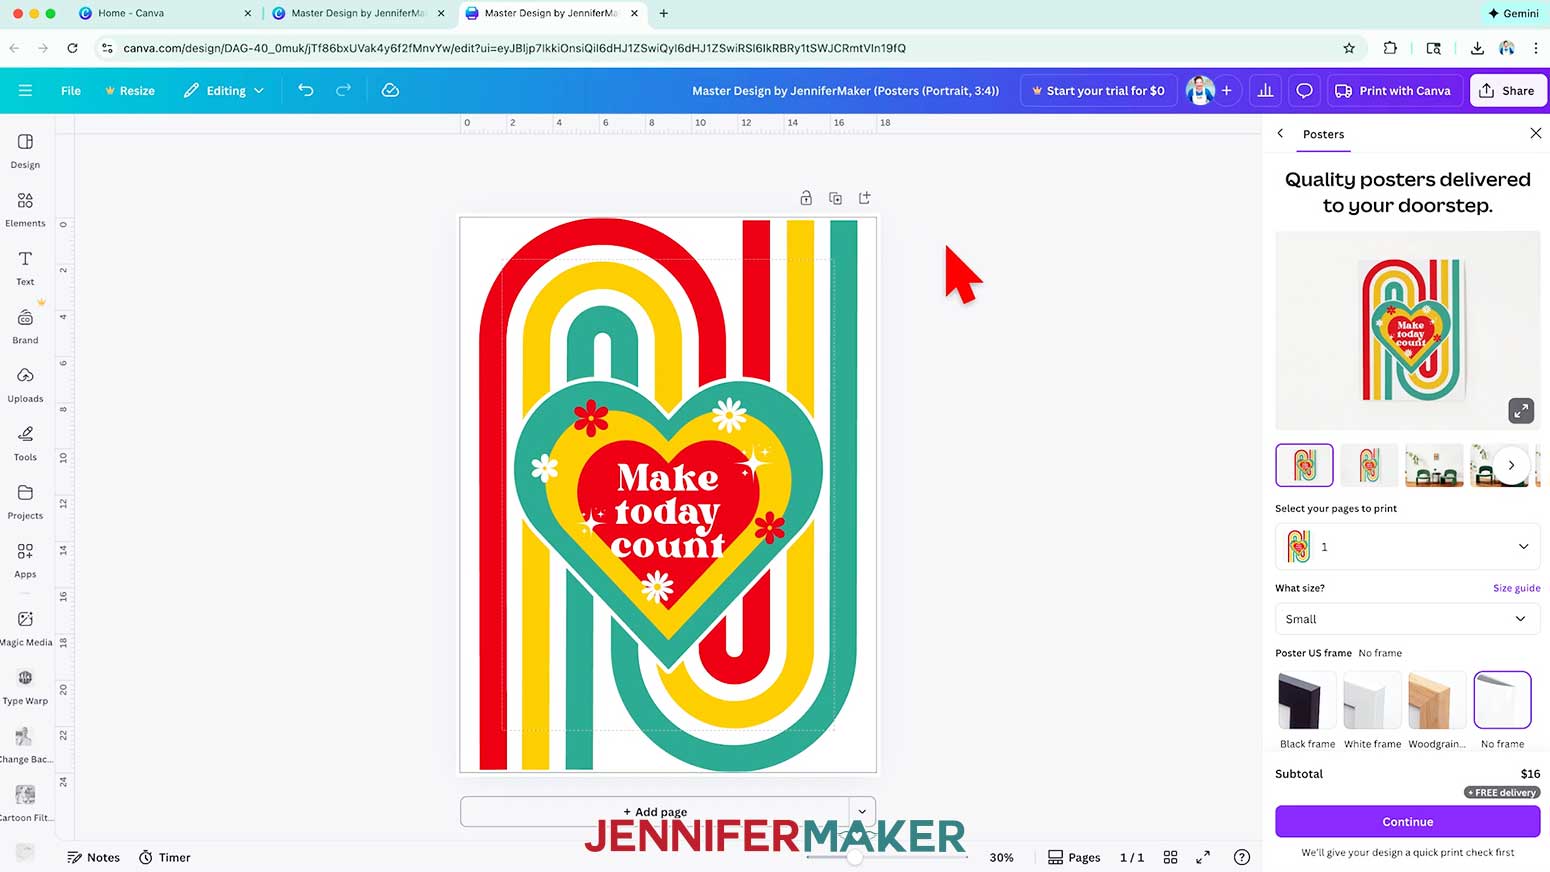Screen dimensions: 1550x872
Task: Select the White frame option
Action: coord(1372,710)
